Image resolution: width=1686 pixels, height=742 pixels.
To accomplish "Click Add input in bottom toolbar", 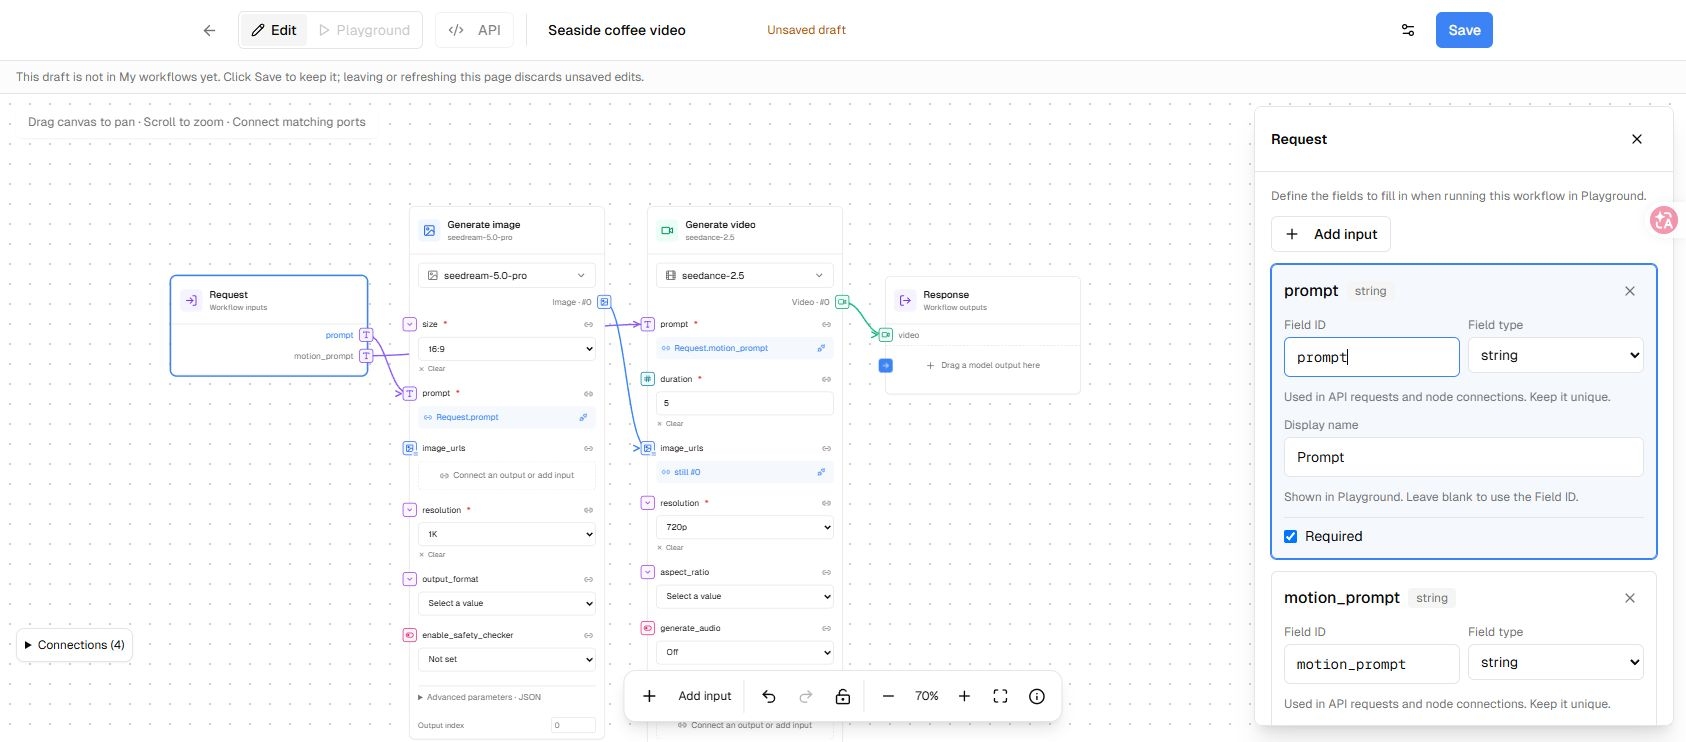I will pos(688,696).
